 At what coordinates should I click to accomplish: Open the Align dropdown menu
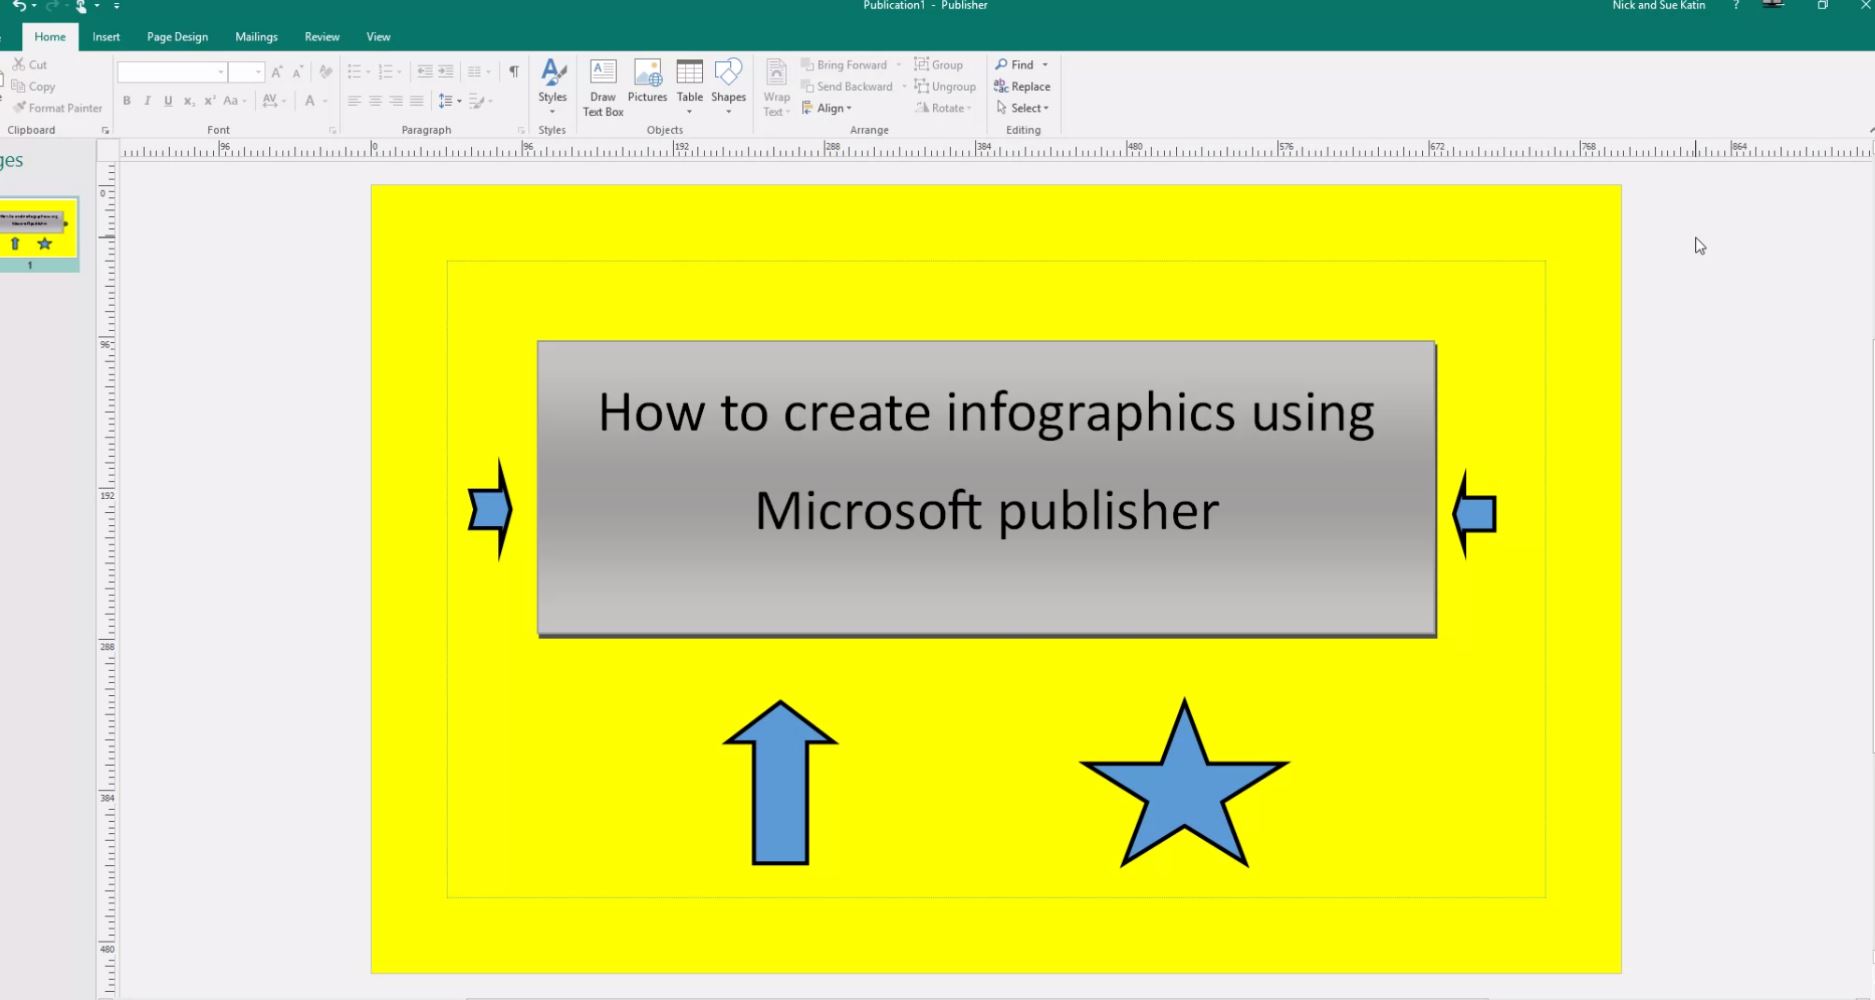pyautogui.click(x=828, y=108)
